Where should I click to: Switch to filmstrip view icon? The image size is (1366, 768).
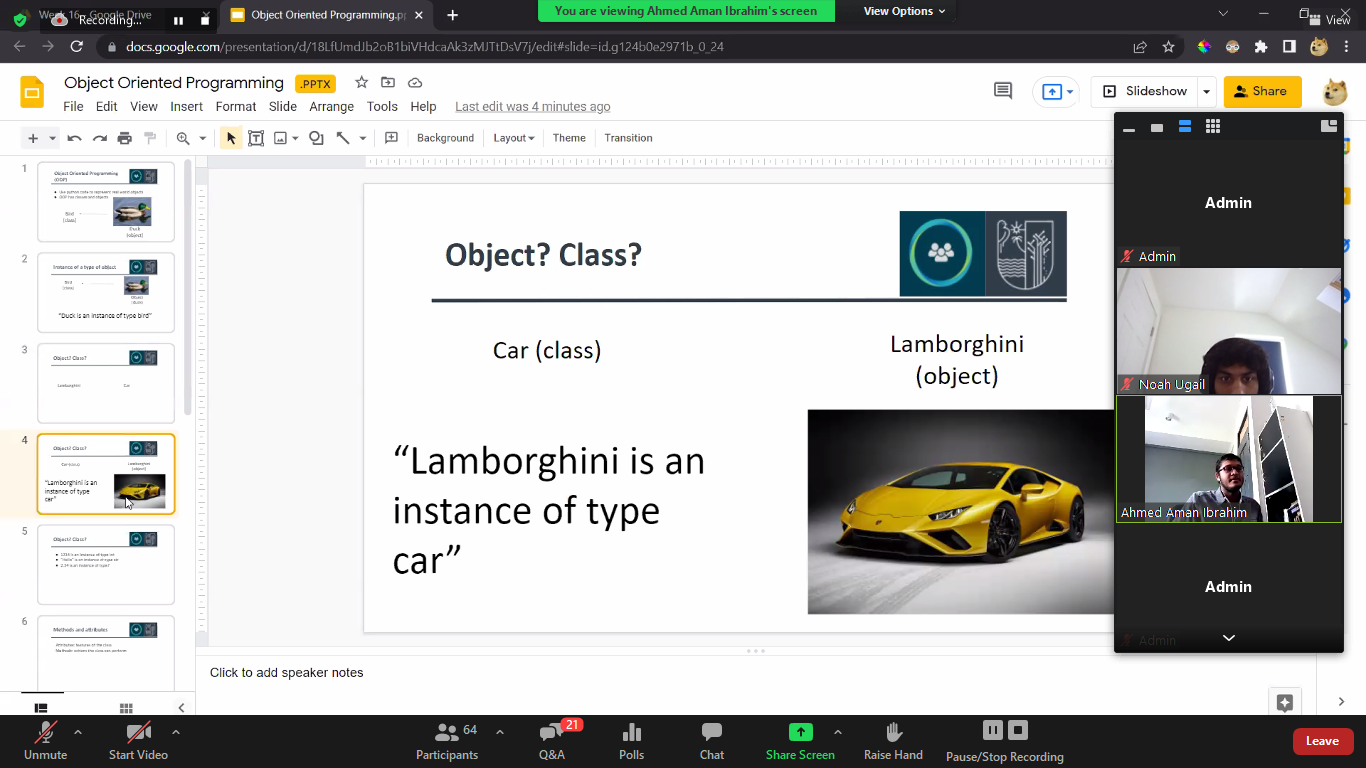[41, 708]
